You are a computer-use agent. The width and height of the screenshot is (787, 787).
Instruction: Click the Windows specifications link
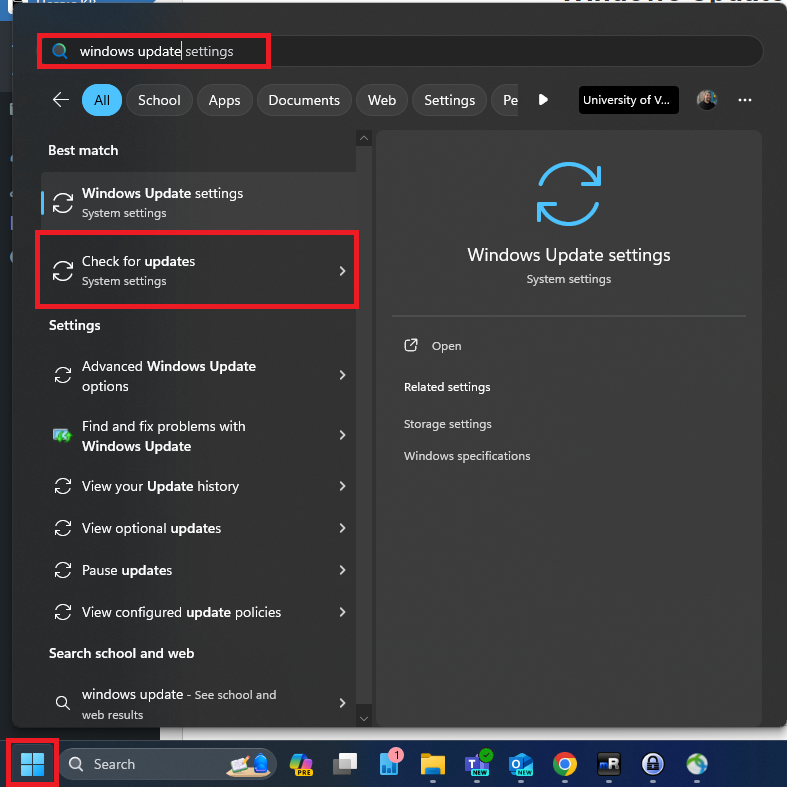[x=466, y=456]
